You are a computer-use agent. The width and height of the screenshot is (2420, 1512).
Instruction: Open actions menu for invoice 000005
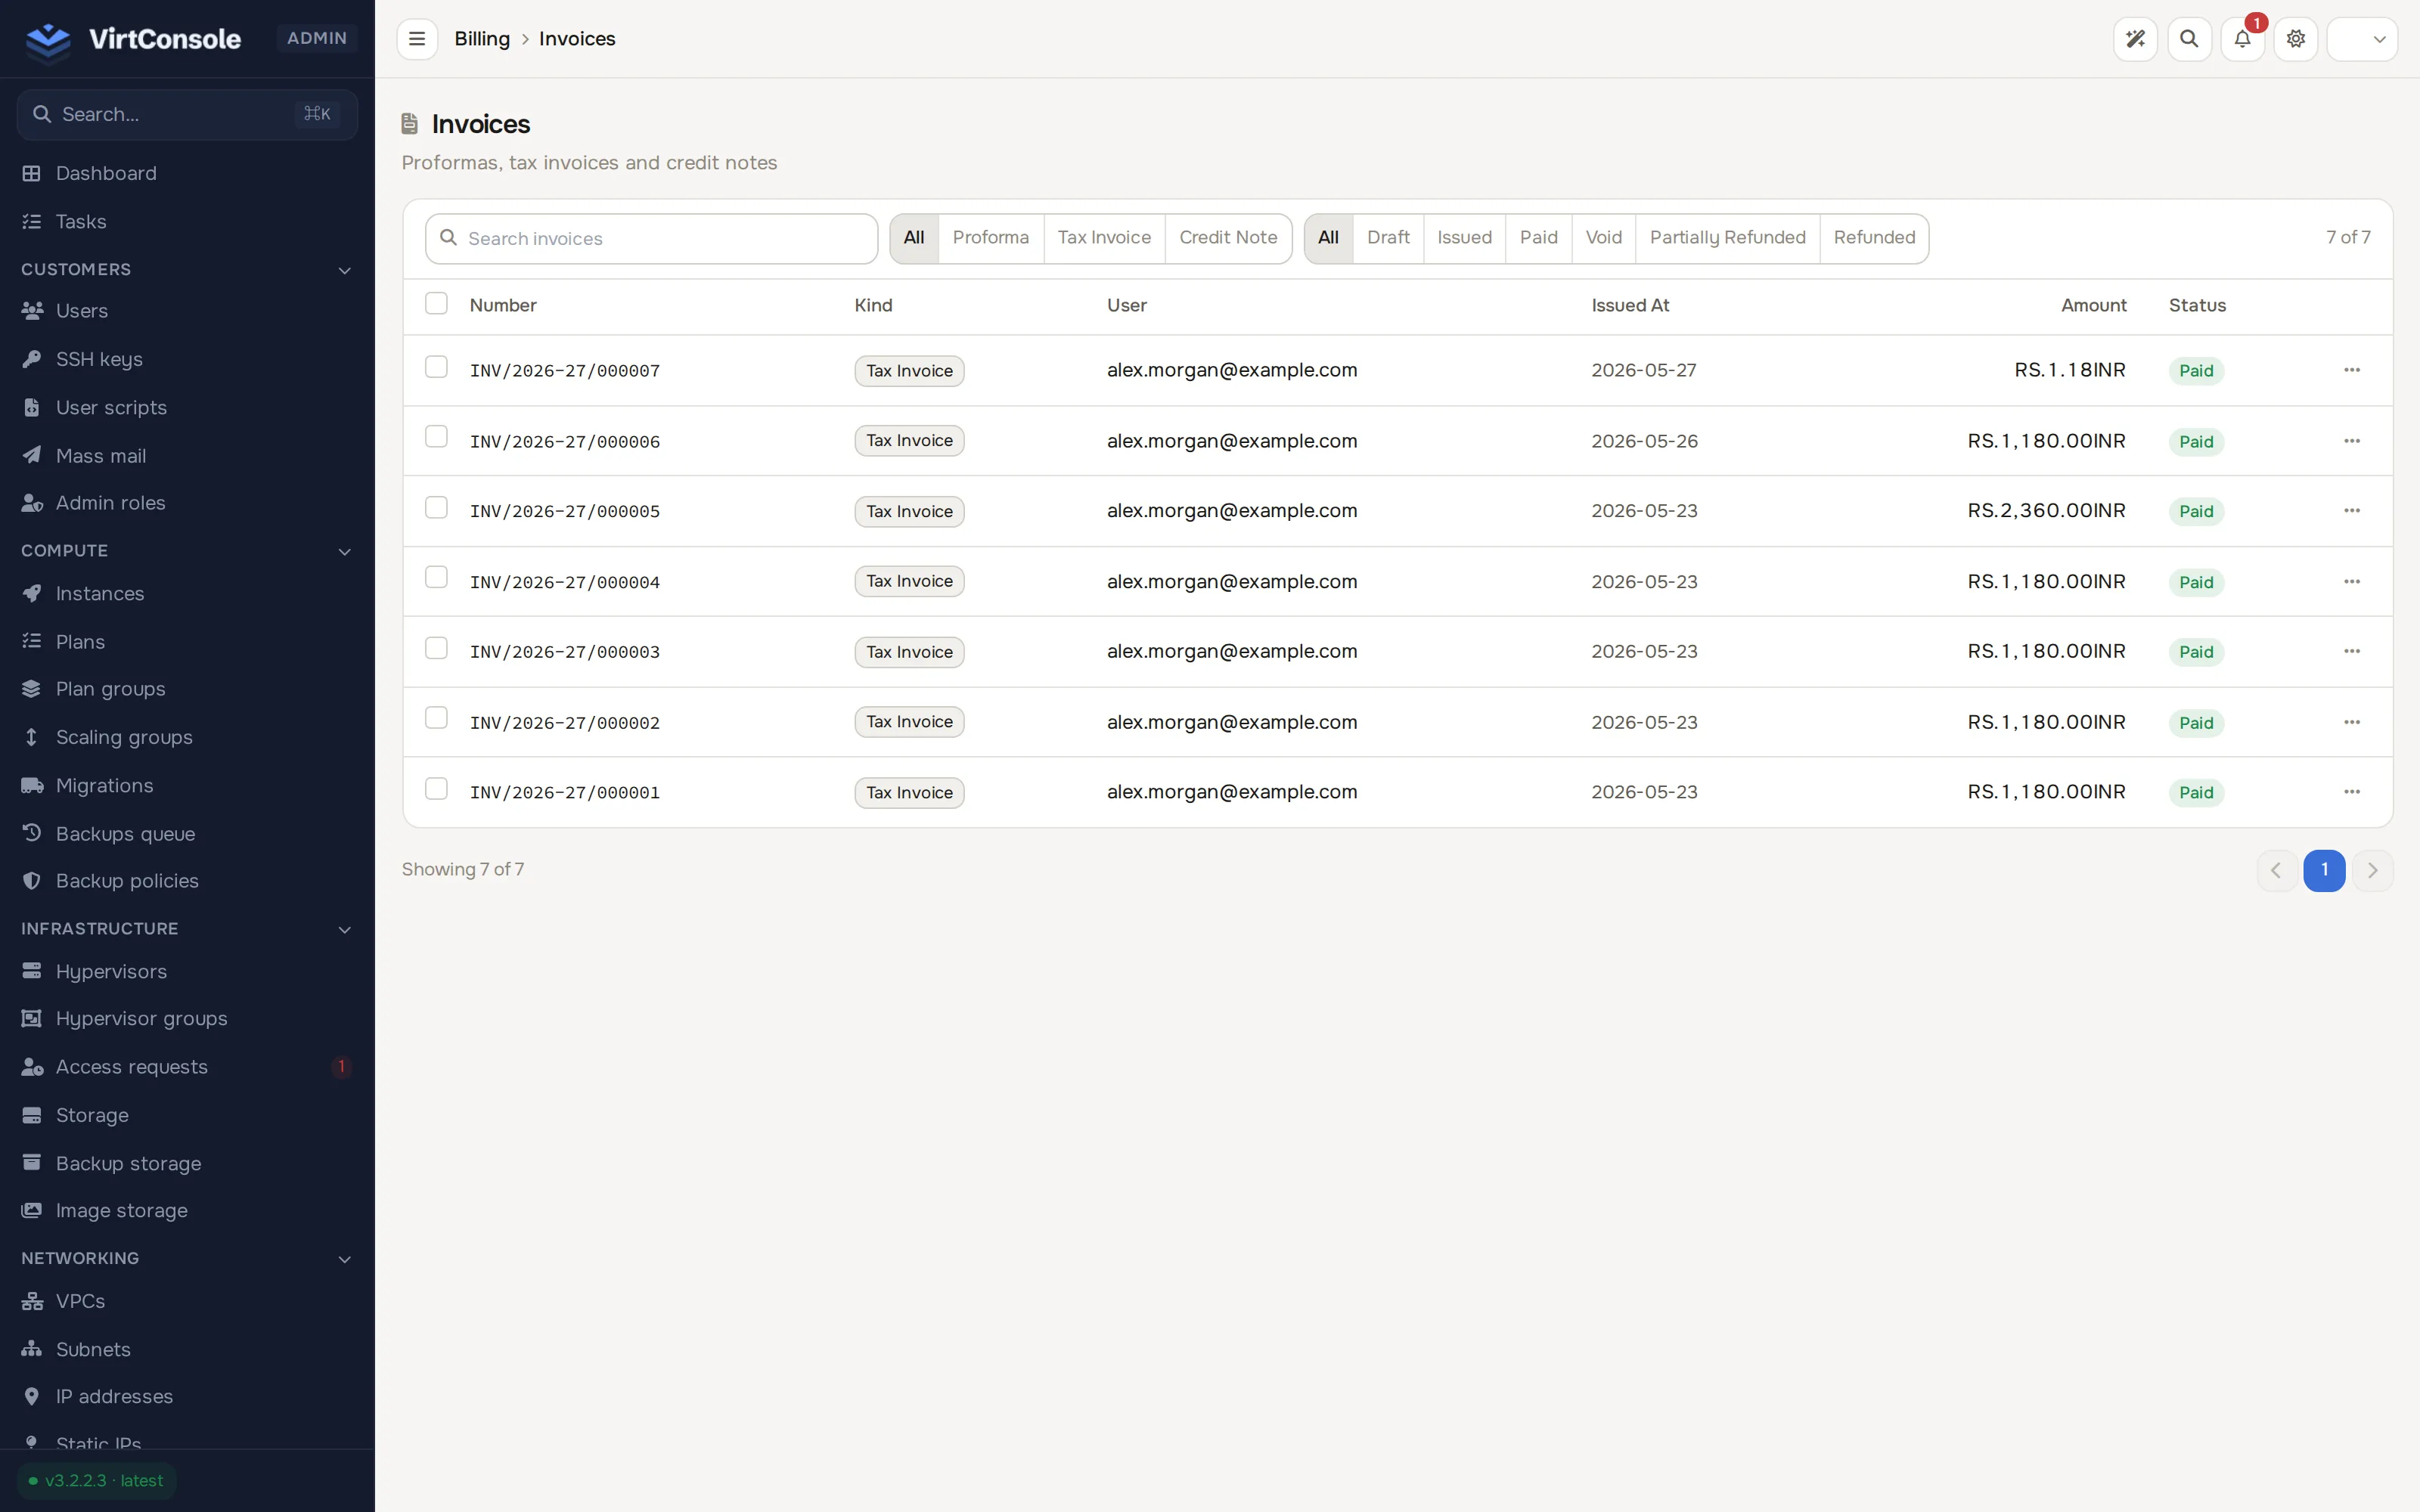[2352, 511]
